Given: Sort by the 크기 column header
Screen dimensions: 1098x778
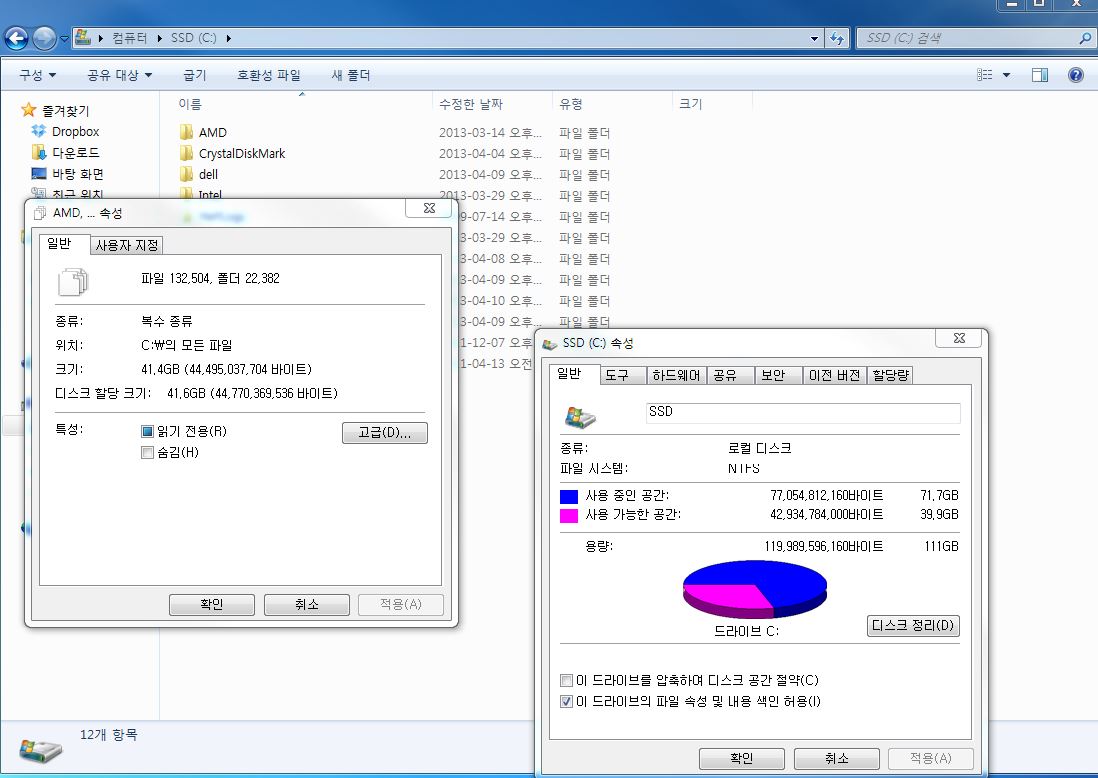Looking at the screenshot, I should (x=690, y=104).
